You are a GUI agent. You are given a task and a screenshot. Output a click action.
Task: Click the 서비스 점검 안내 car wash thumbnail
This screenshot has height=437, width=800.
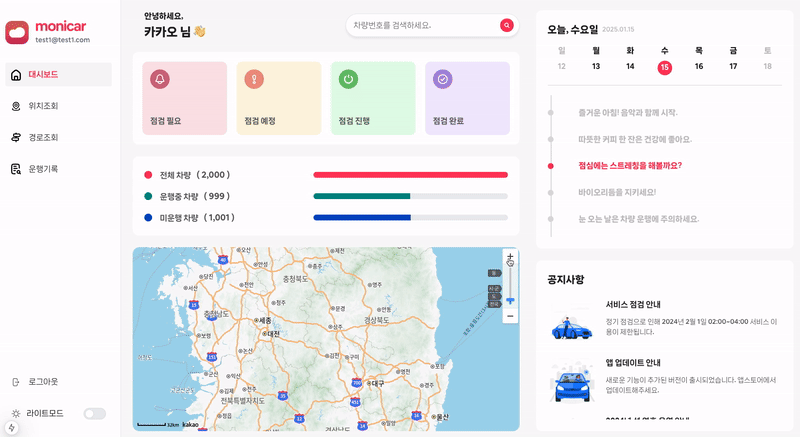[572, 327]
